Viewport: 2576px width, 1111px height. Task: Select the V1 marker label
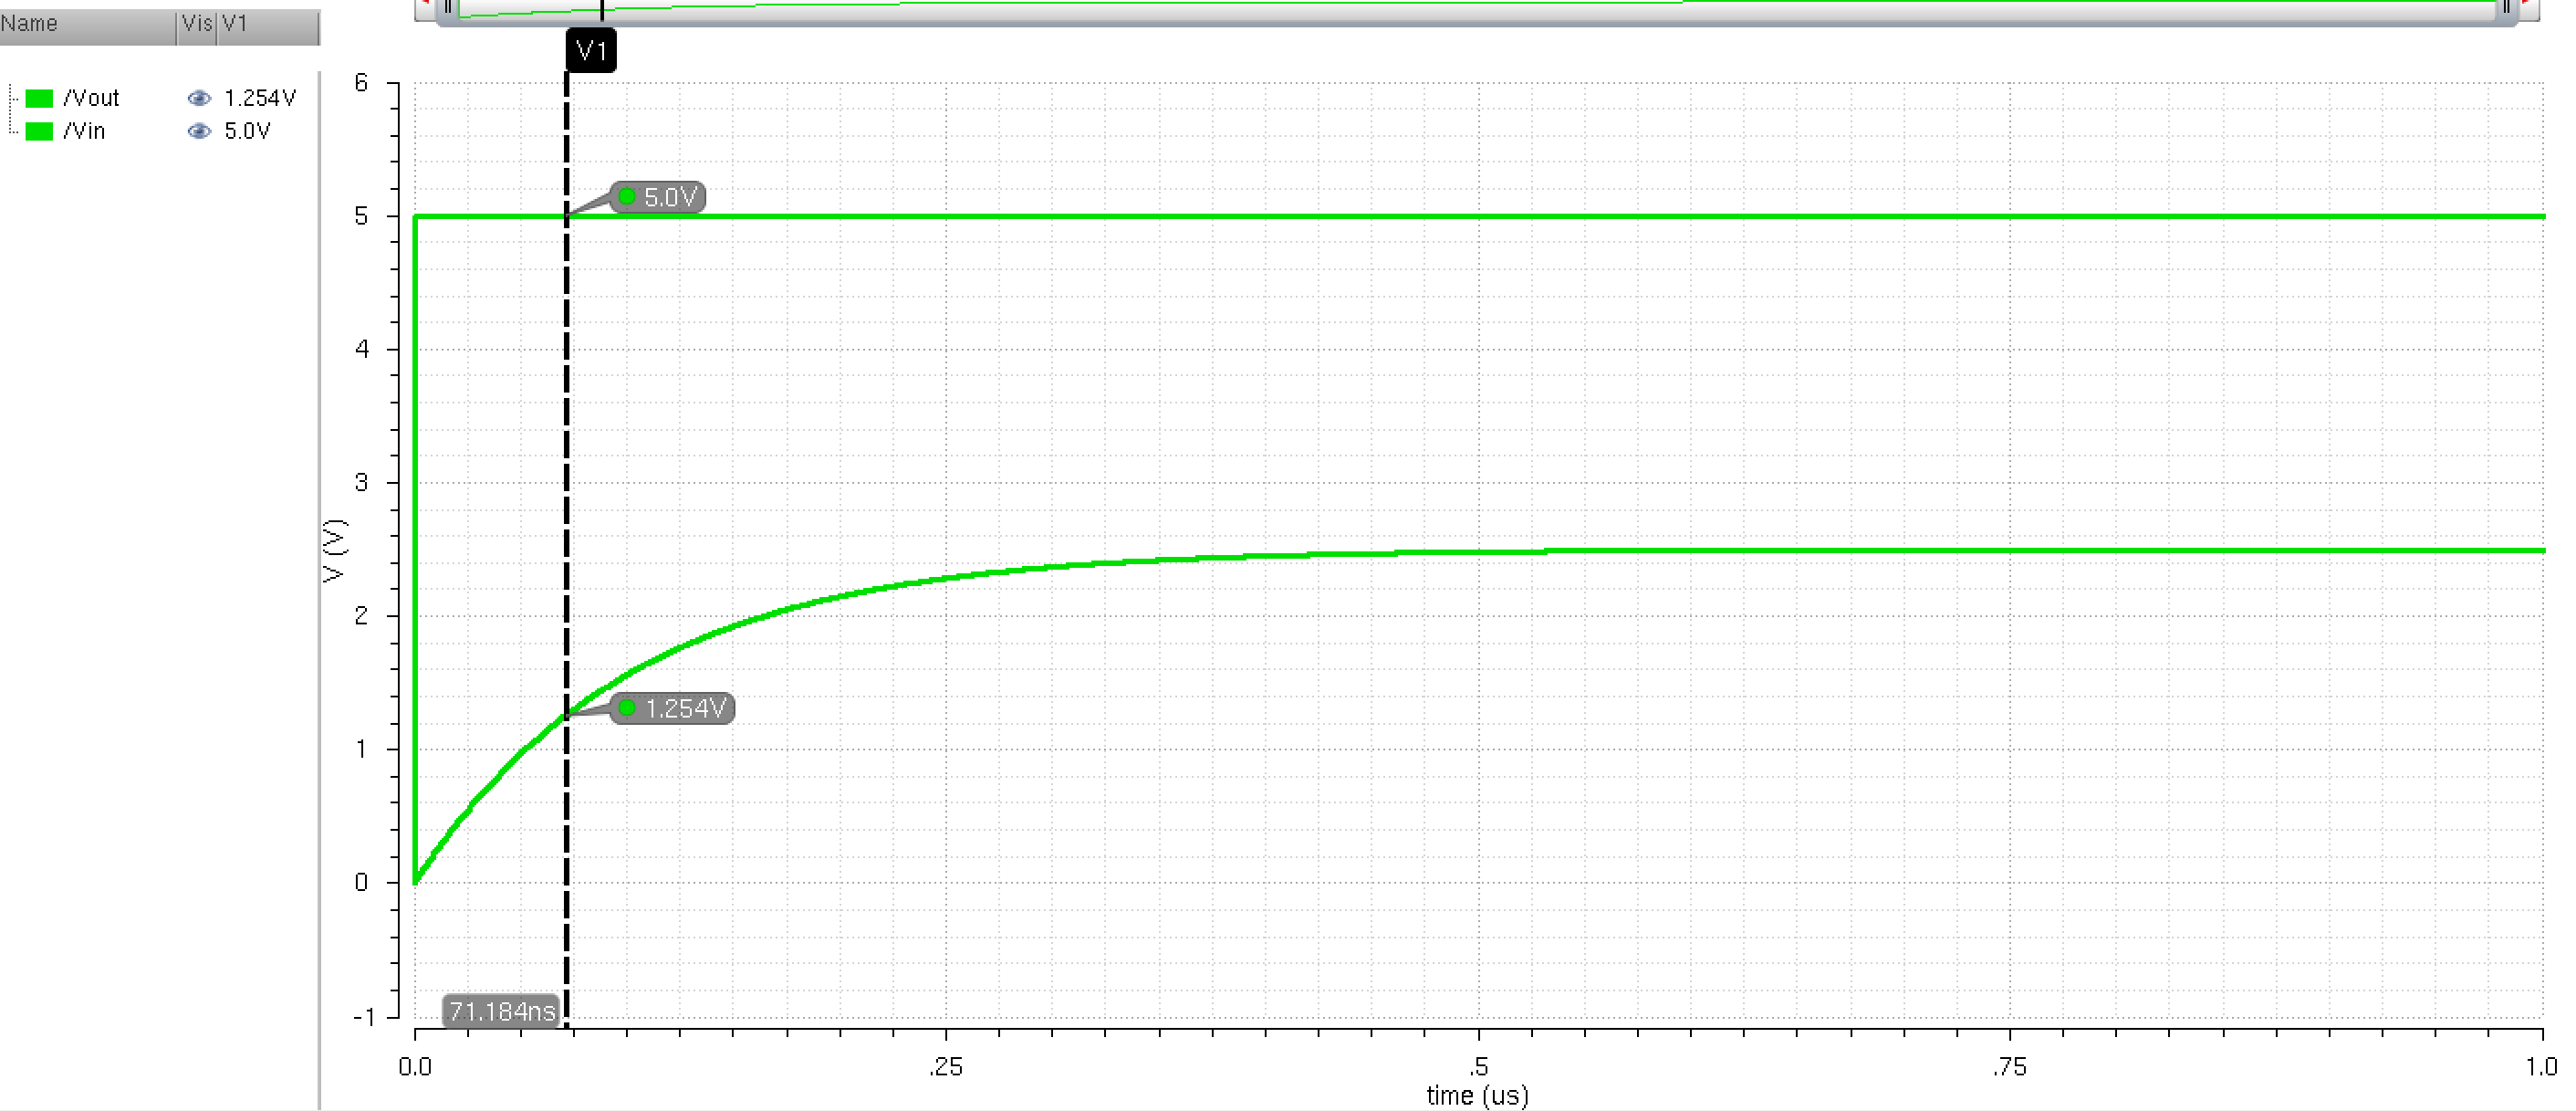pos(593,50)
